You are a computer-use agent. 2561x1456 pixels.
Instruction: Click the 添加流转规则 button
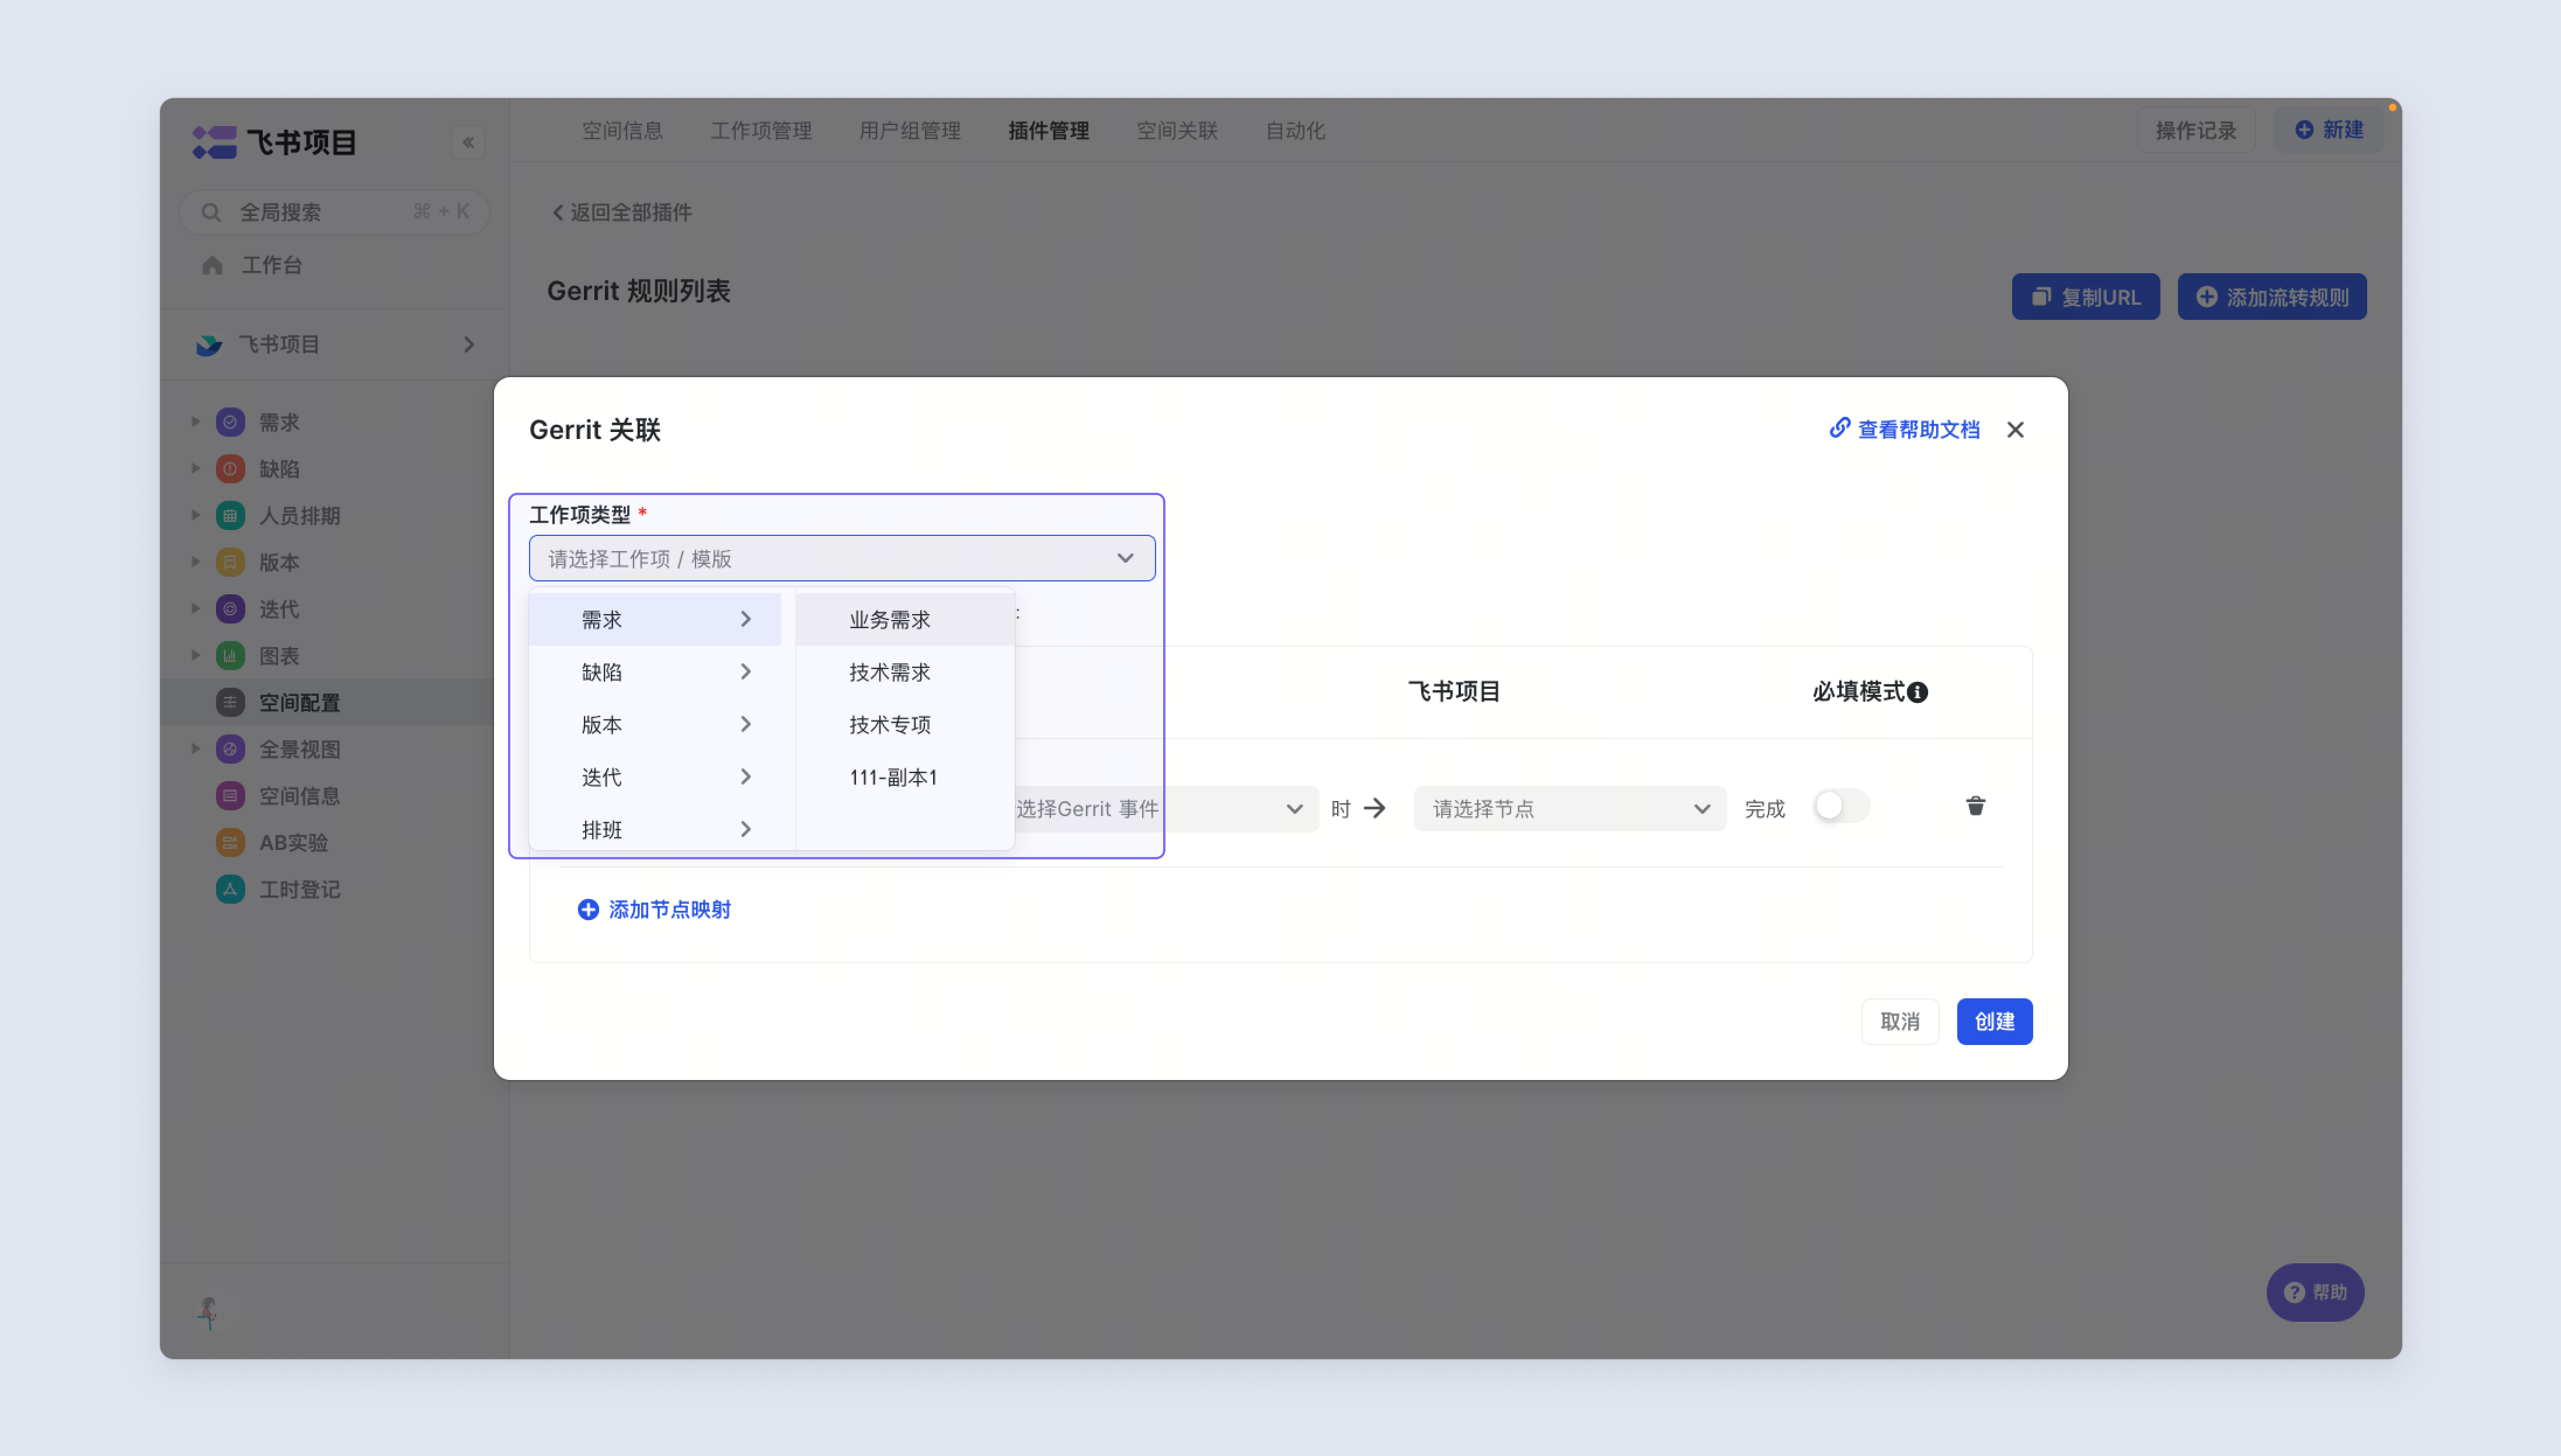coord(2271,297)
